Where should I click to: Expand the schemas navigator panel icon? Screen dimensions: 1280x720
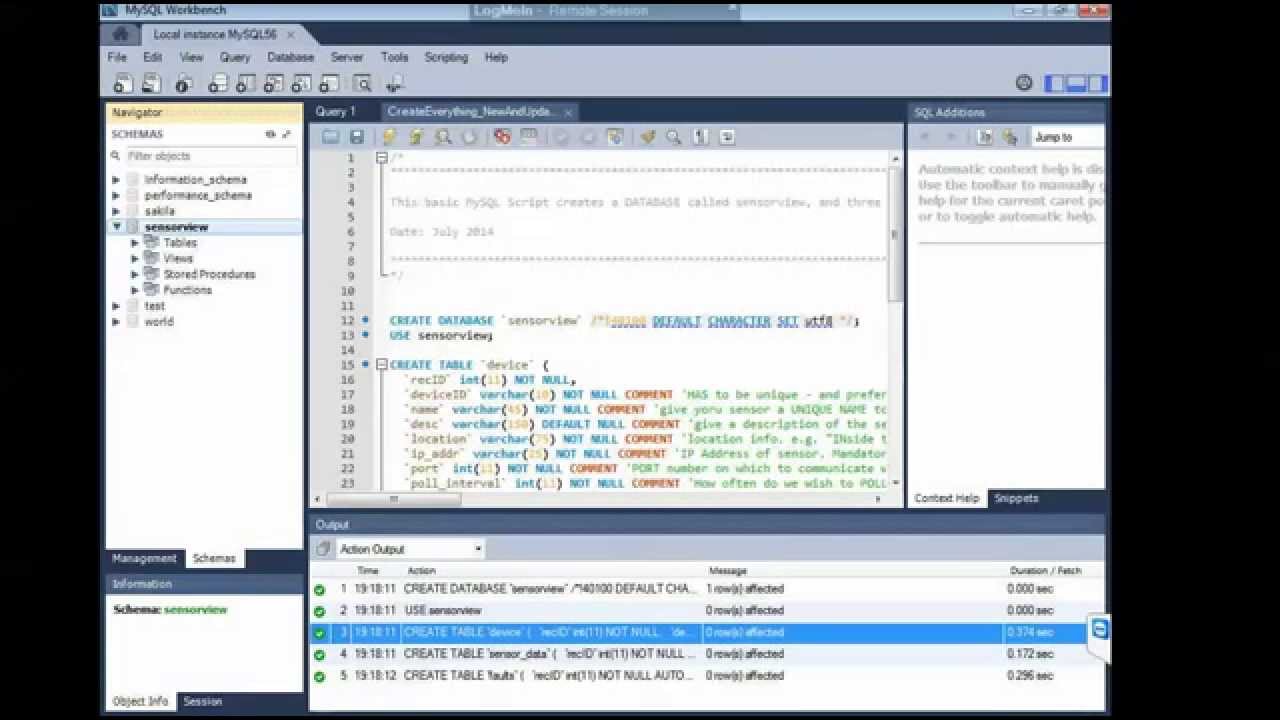(x=286, y=134)
